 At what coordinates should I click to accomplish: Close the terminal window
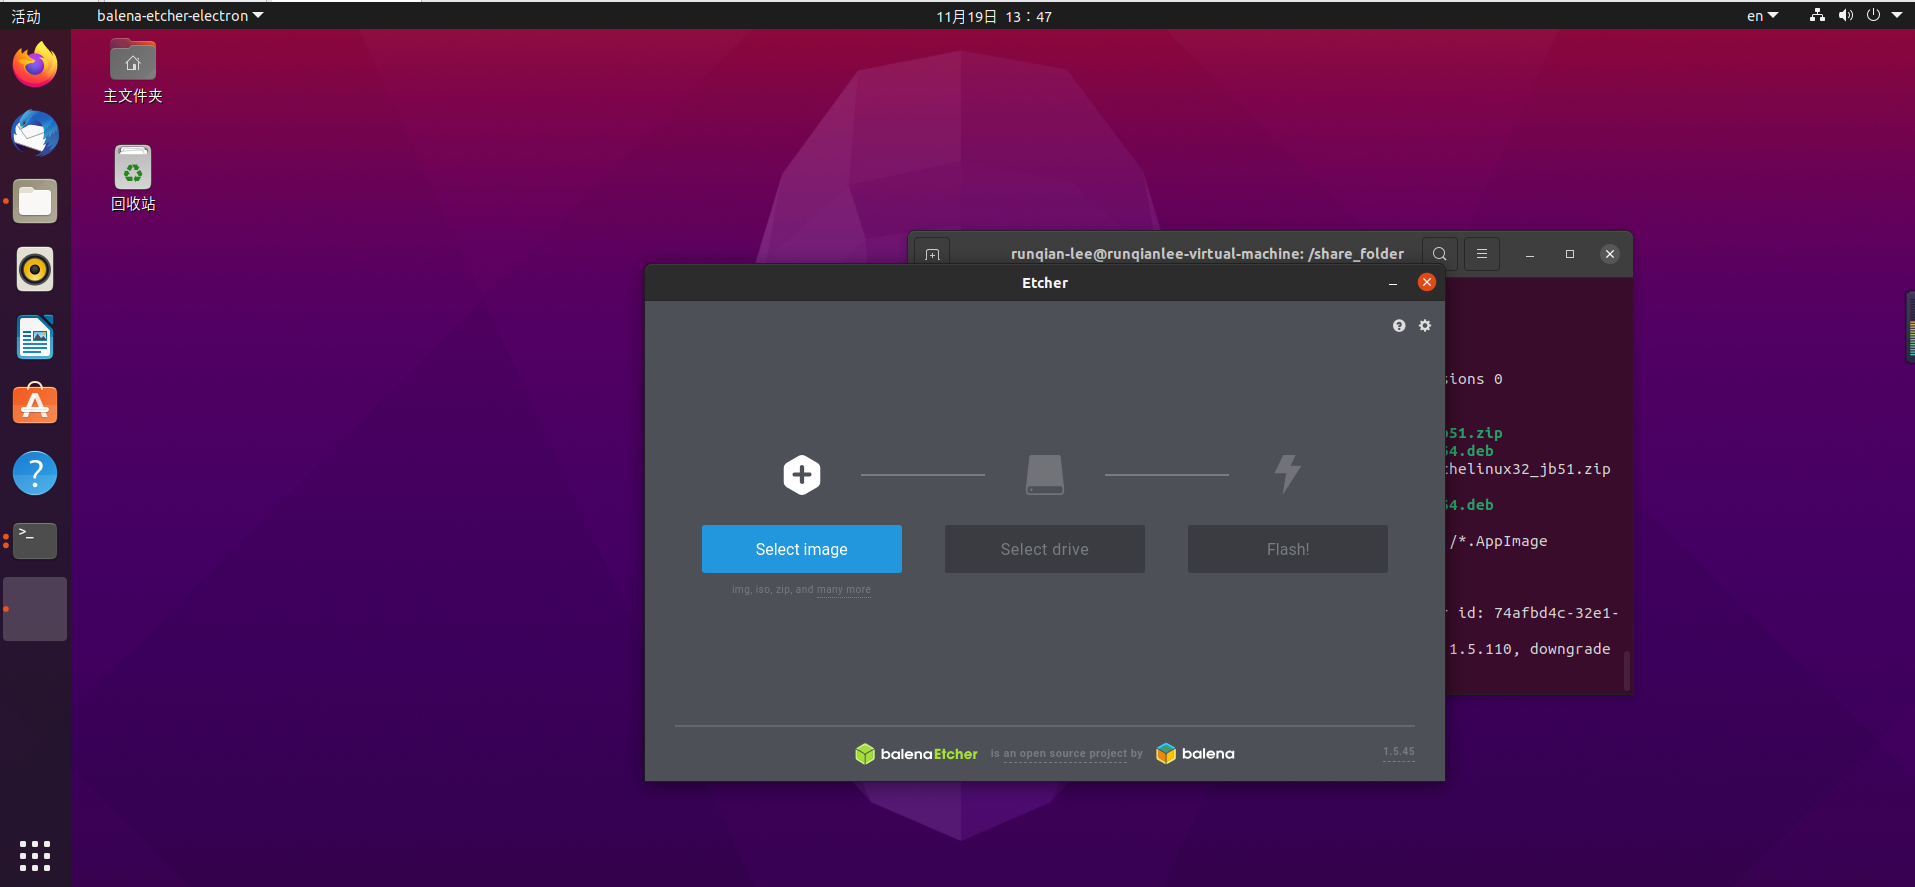pyautogui.click(x=1610, y=254)
